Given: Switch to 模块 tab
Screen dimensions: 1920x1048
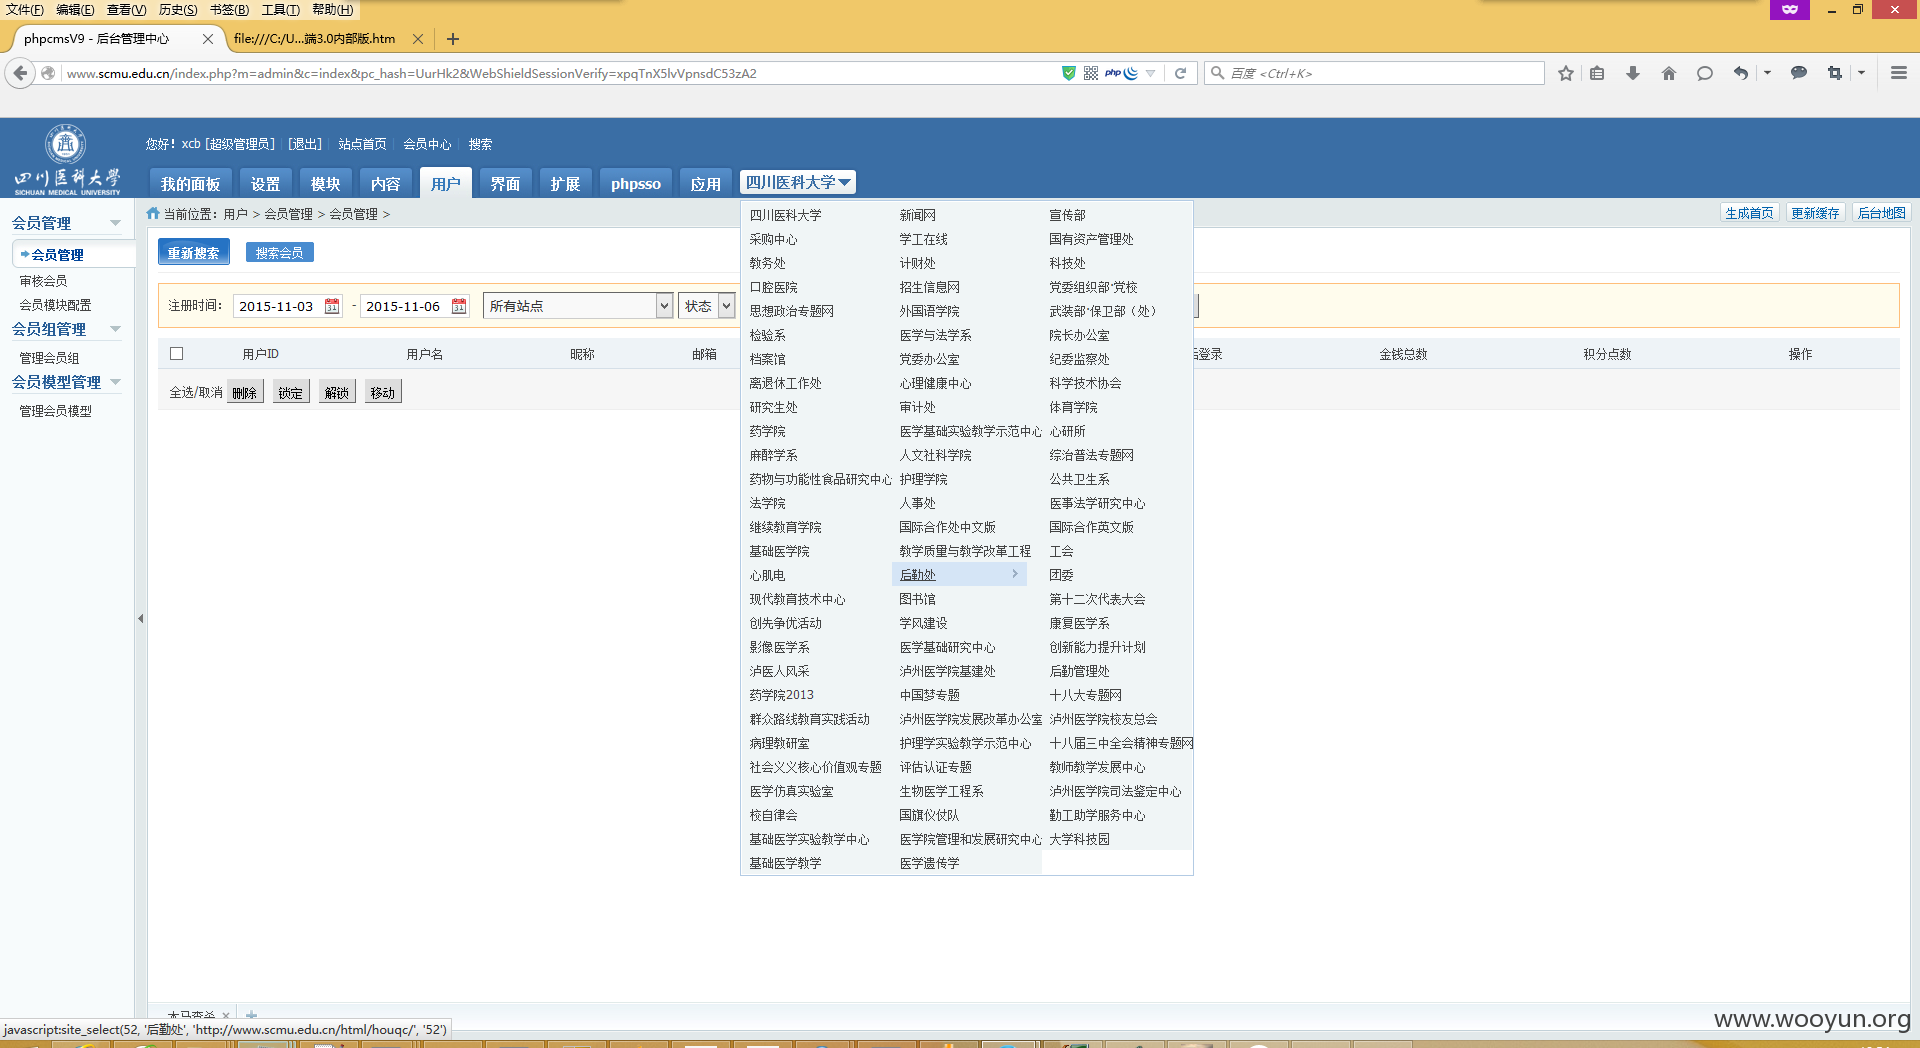Looking at the screenshot, I should 326,183.
